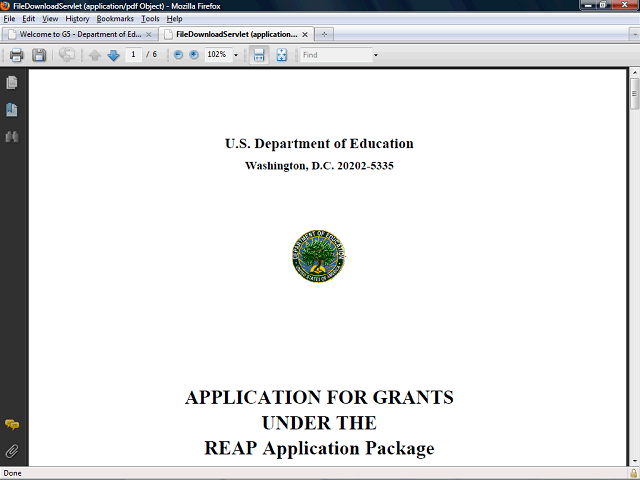Open the History menu
The width and height of the screenshot is (640, 480).
click(x=77, y=19)
